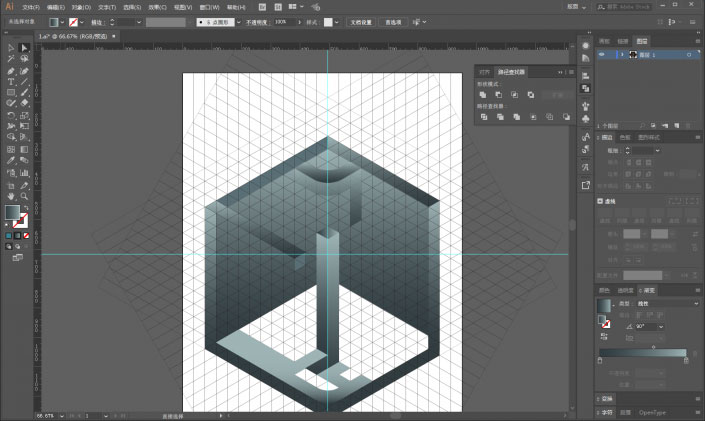Viewport: 705px width, 421px height.
Task: Click Divide pathfinder icon
Action: 484,117
